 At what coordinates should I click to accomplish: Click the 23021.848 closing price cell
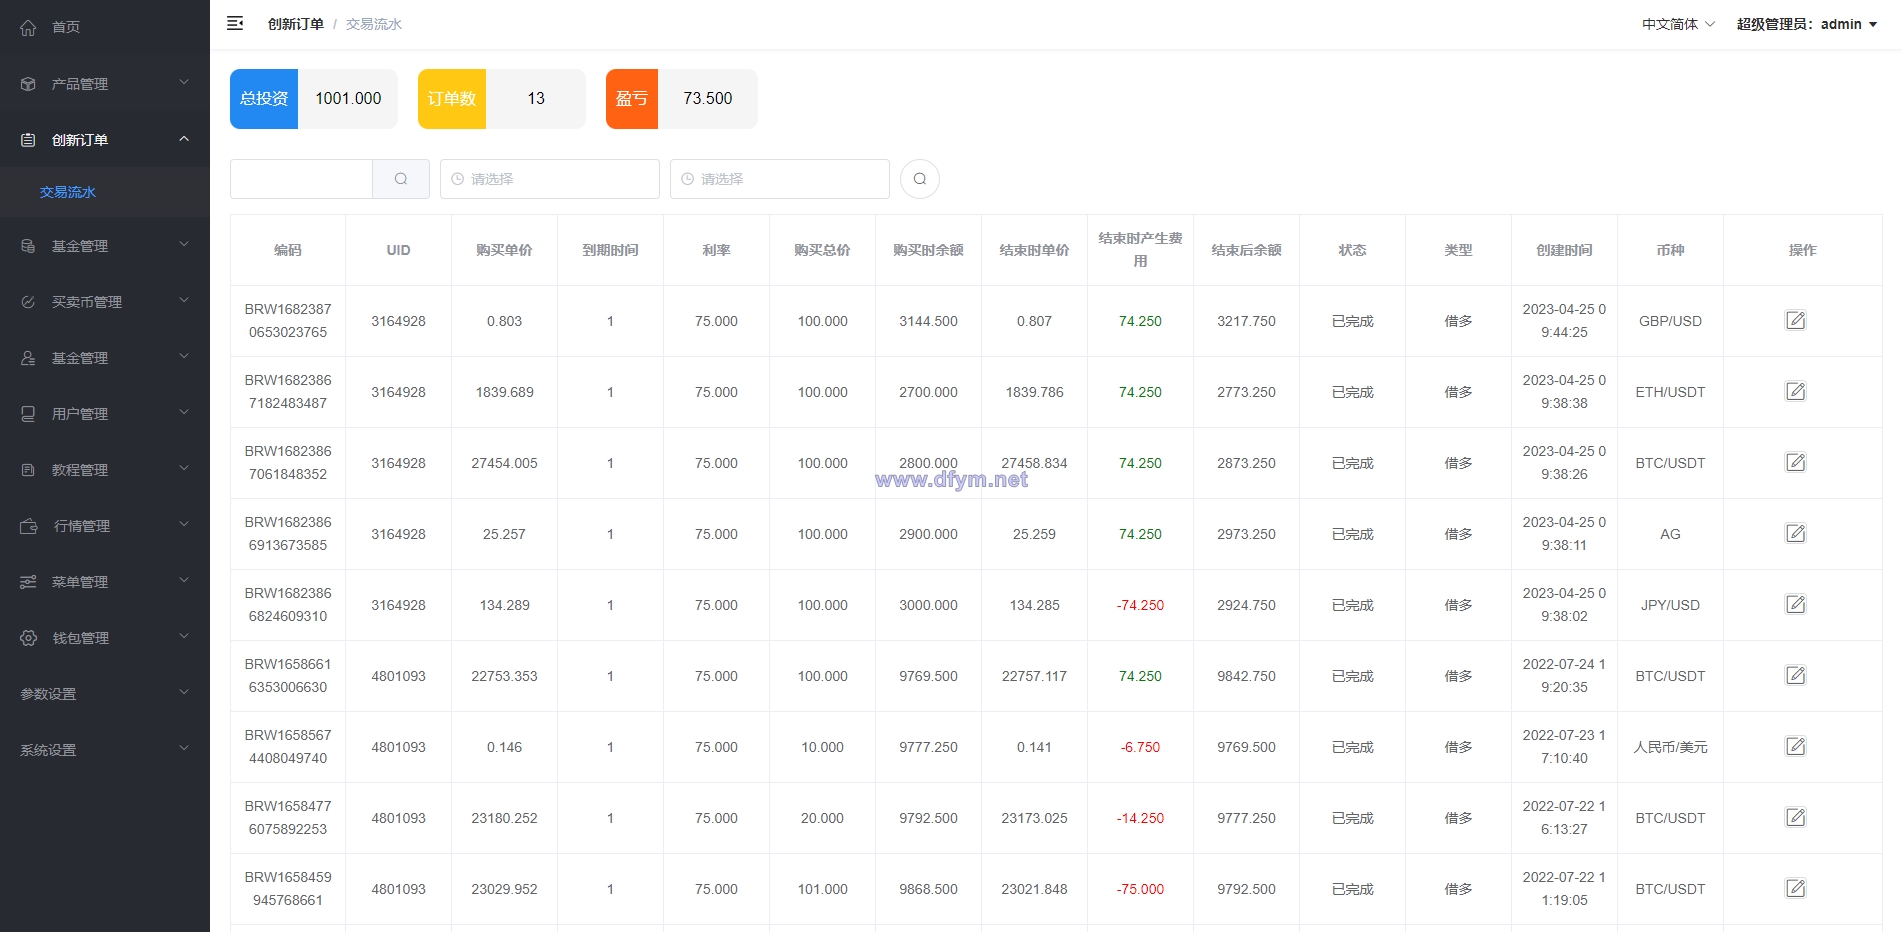coord(1034,889)
